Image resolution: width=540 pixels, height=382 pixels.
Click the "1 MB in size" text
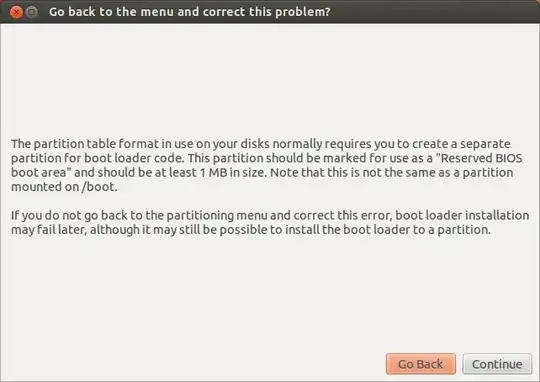click(x=232, y=173)
